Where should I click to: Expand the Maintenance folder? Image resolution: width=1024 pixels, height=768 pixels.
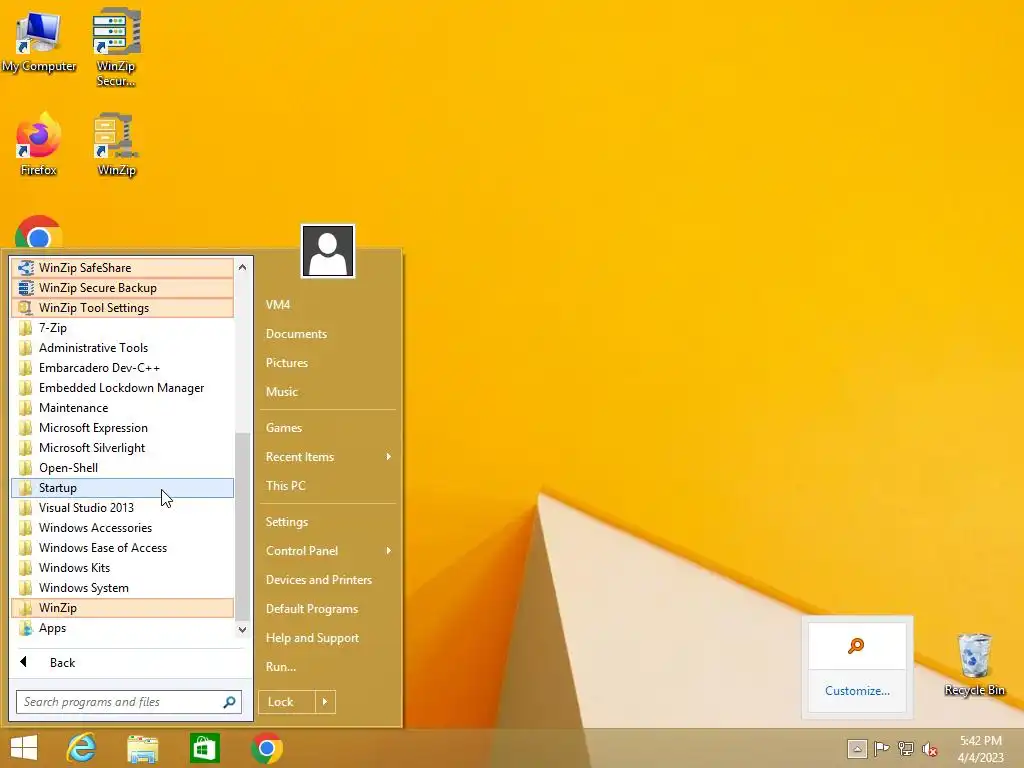(122, 408)
